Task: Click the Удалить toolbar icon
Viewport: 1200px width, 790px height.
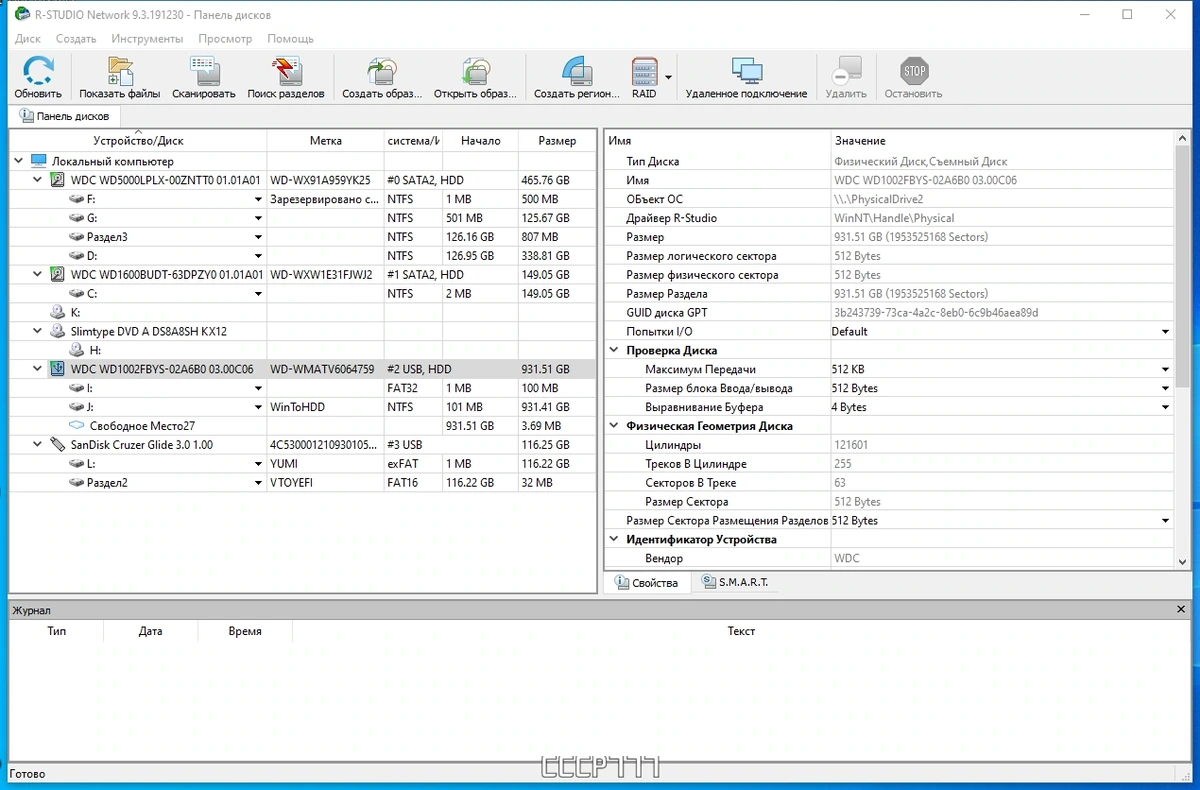Action: 846,72
